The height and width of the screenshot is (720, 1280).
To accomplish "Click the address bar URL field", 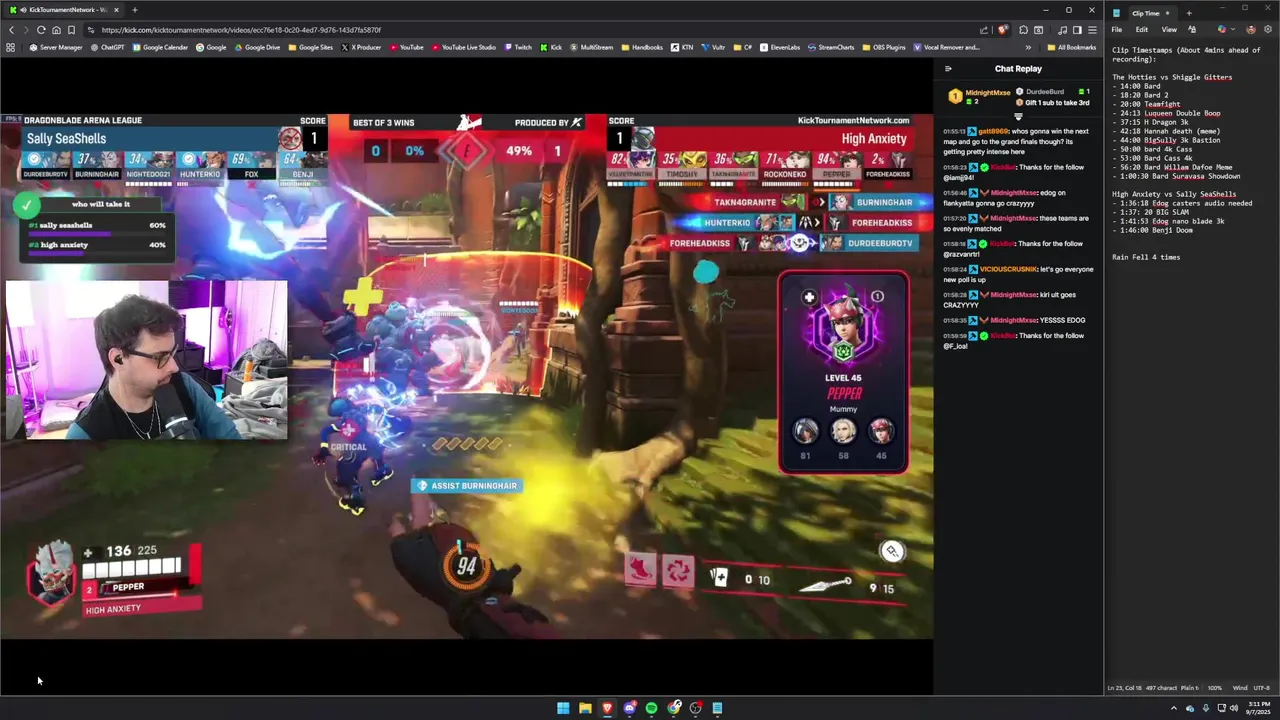I will tap(530, 30).
